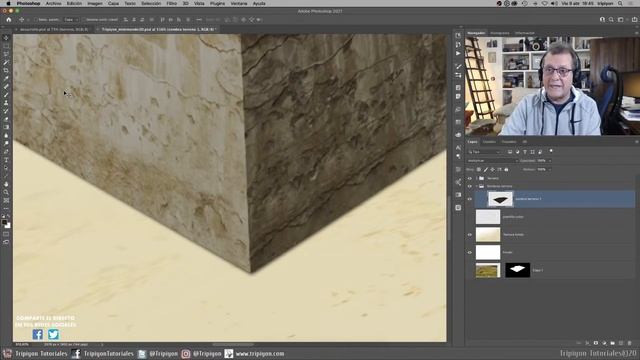Show the hidden plantilla cubo layer

coord(469,217)
